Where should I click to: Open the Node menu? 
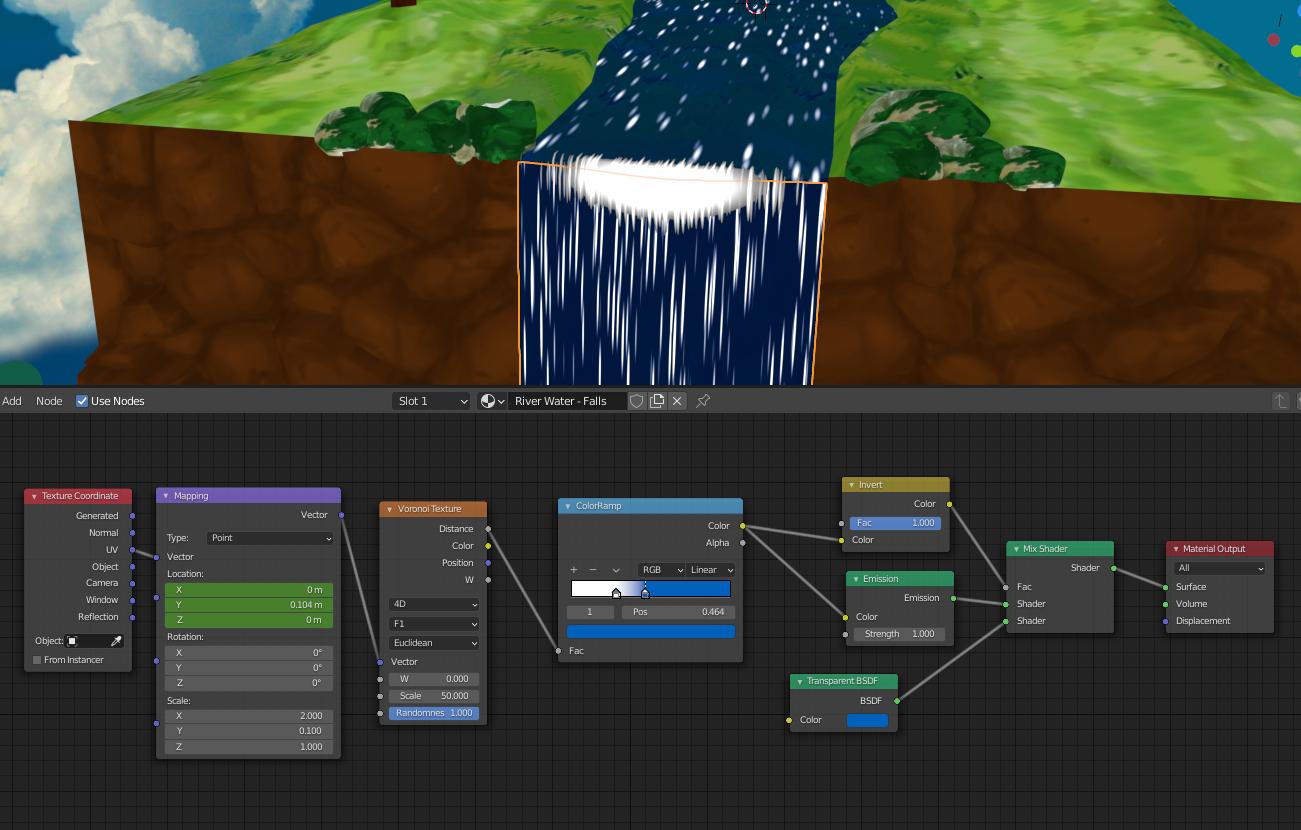tap(49, 401)
